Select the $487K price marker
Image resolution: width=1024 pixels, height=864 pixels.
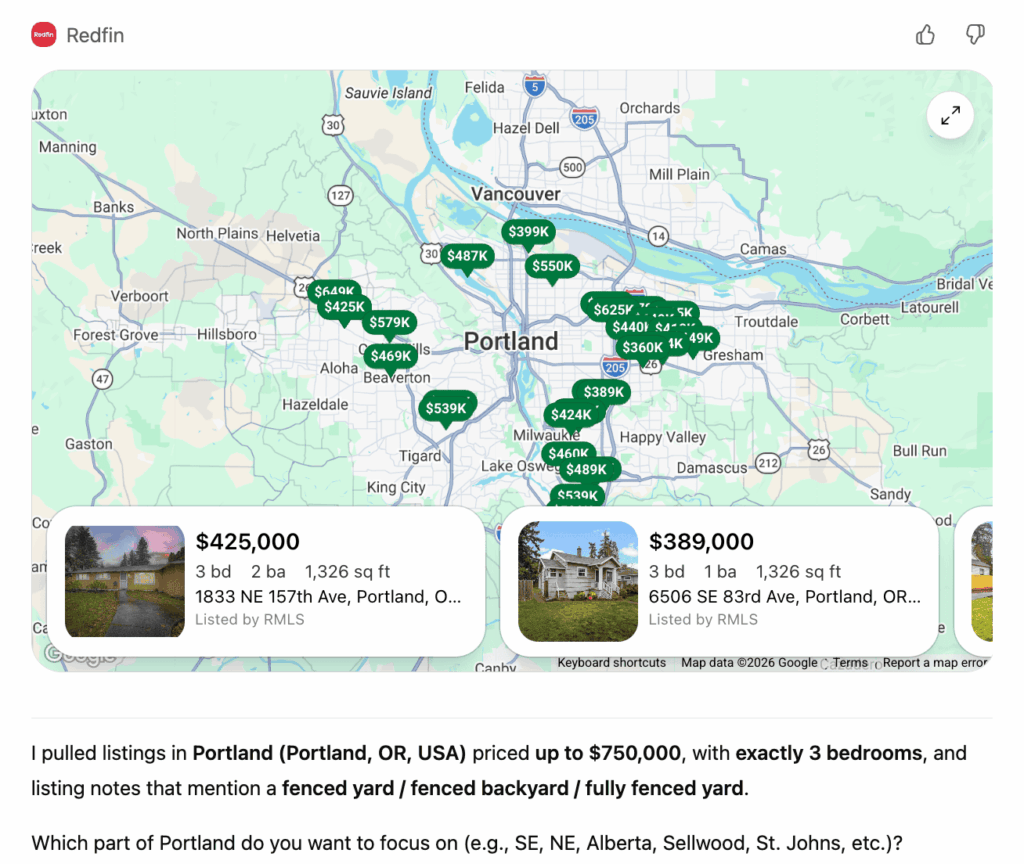coord(467,255)
